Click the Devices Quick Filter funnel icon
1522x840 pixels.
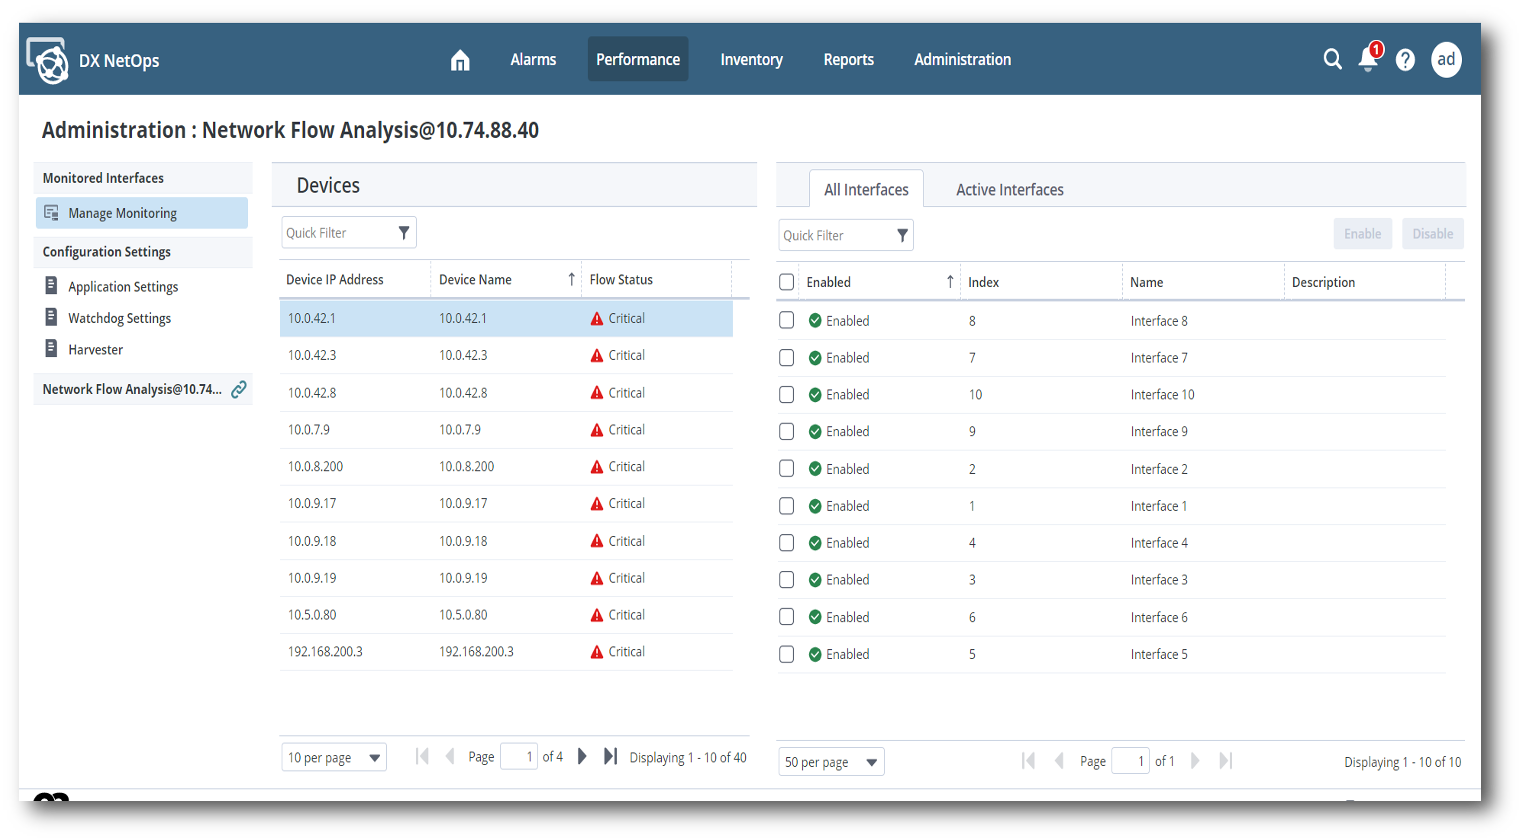[404, 233]
